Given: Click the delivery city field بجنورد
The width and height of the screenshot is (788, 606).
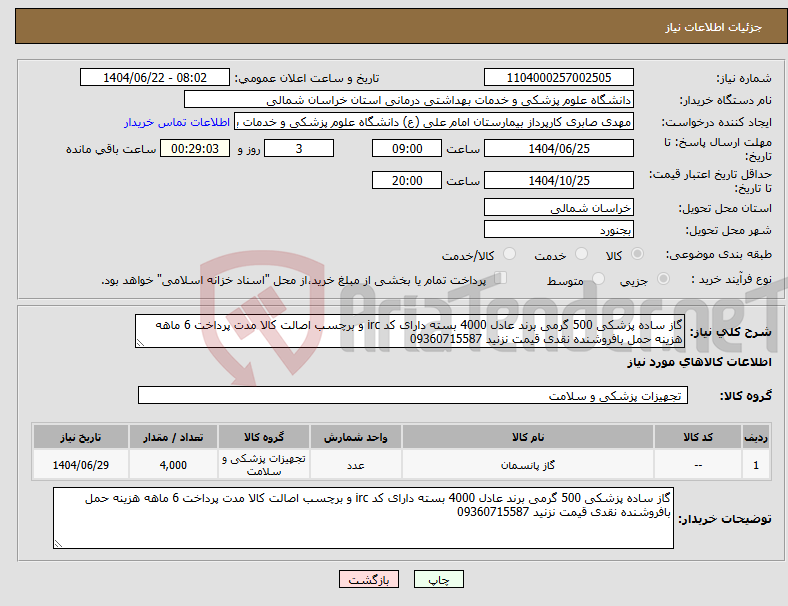Looking at the screenshot, I should click(x=559, y=229).
